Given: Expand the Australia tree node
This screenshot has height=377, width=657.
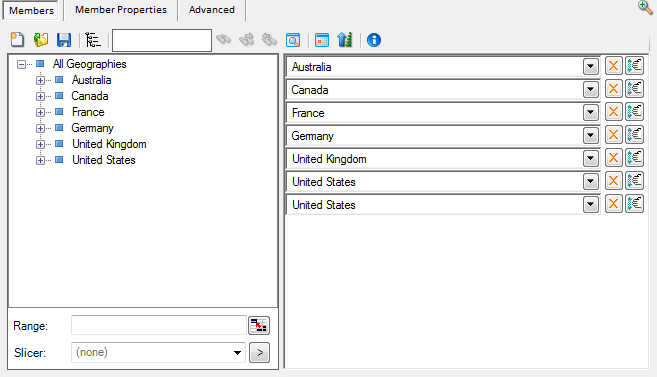Looking at the screenshot, I should 40,80.
